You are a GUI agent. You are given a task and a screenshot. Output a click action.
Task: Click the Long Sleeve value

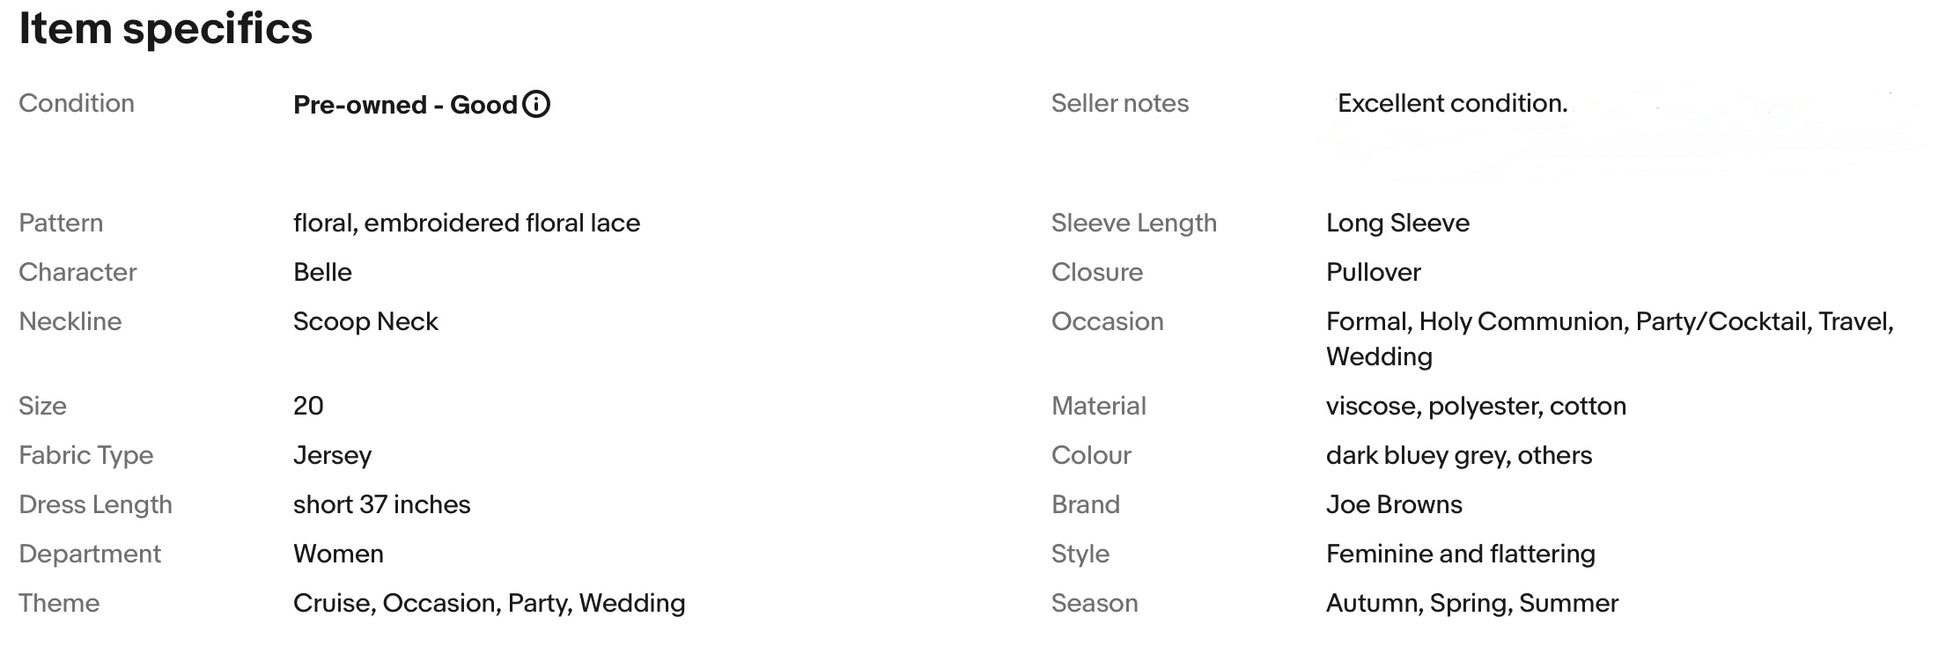tap(1397, 223)
